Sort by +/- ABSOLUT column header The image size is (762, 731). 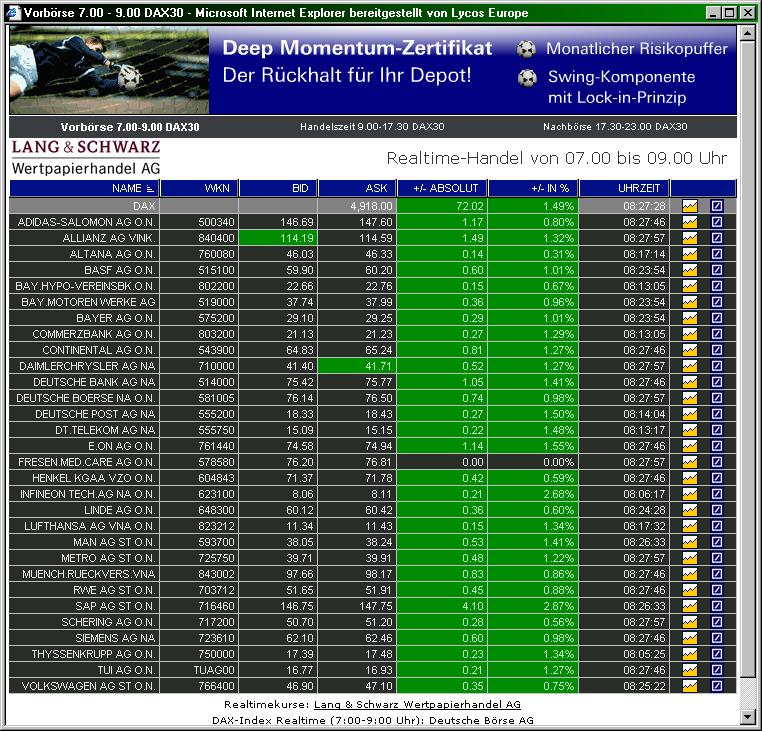tap(443, 188)
